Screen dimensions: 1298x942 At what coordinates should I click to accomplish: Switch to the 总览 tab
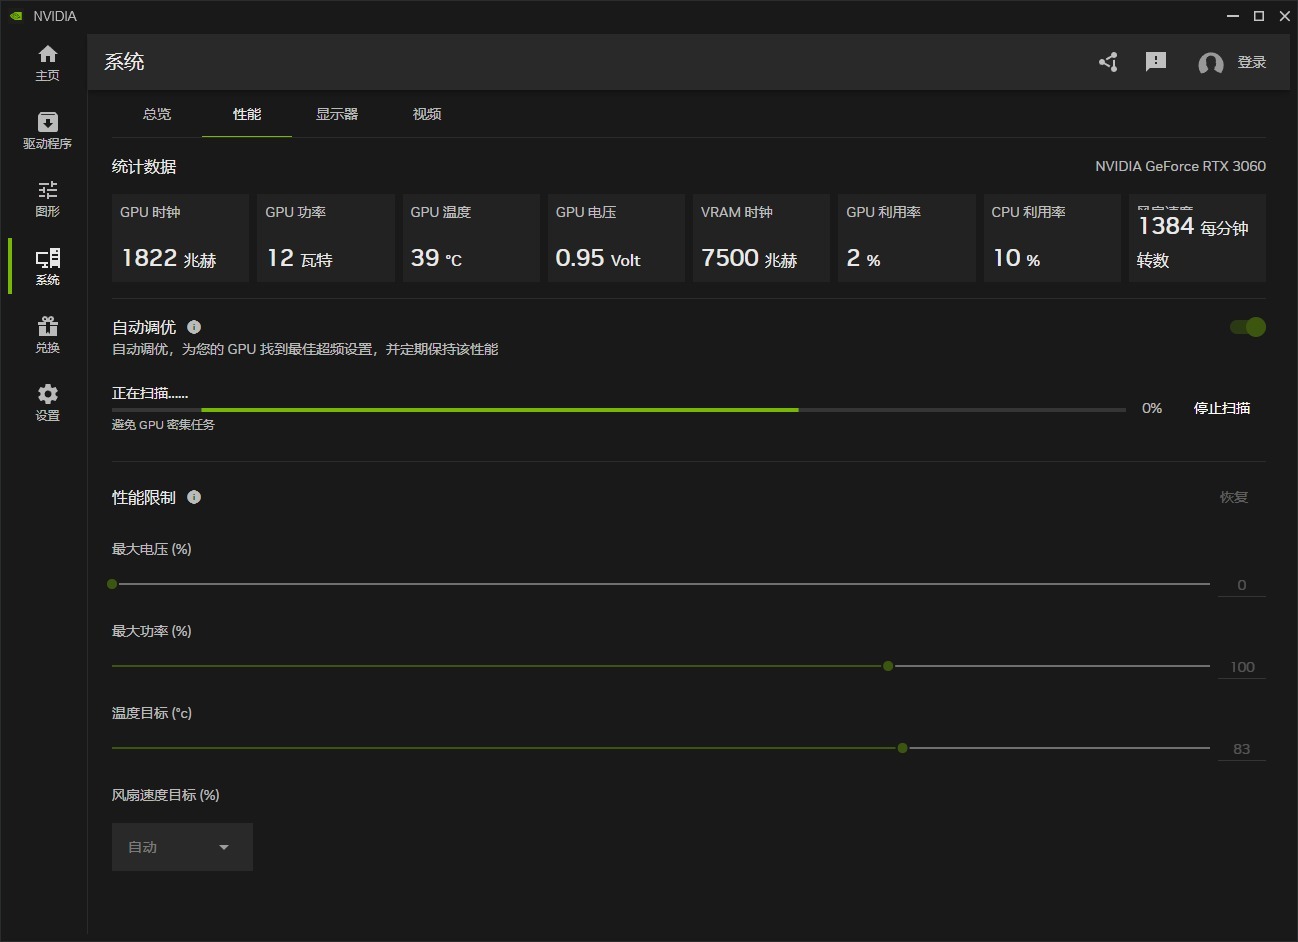157,114
